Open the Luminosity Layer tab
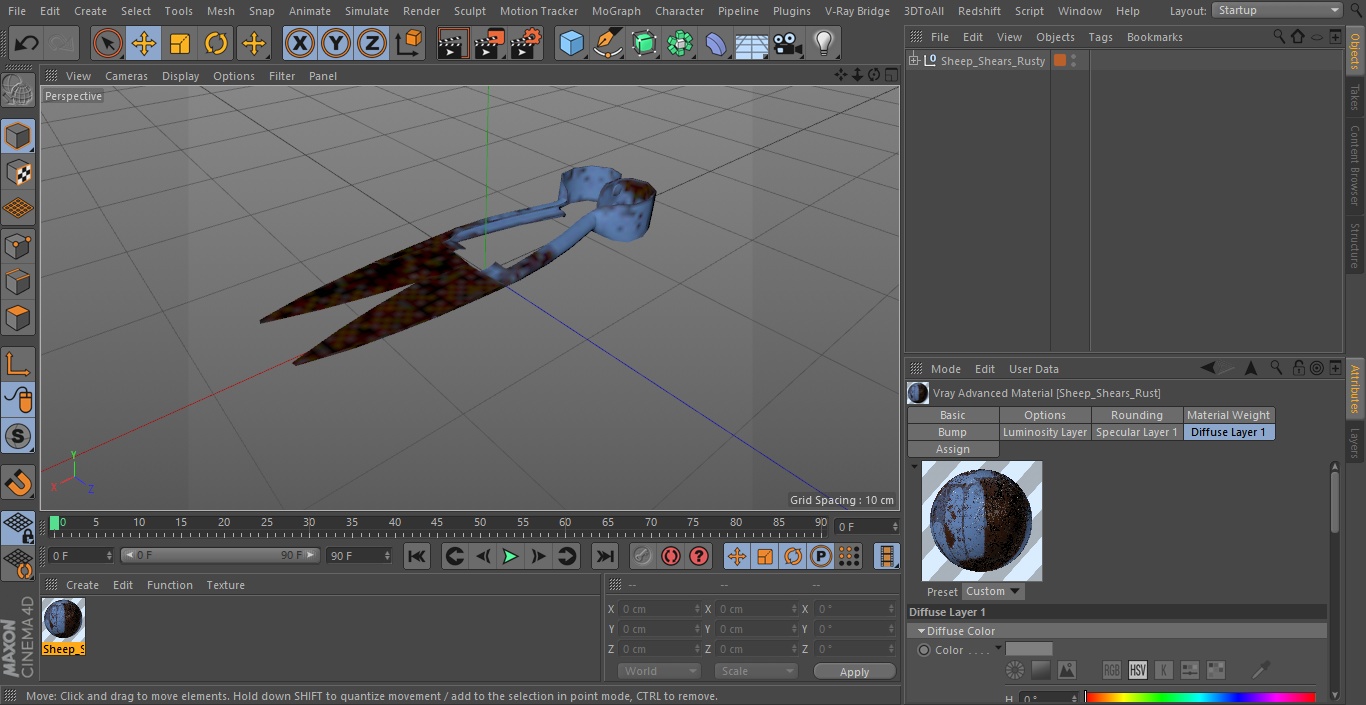Screen dimensions: 1366x705 [1045, 432]
